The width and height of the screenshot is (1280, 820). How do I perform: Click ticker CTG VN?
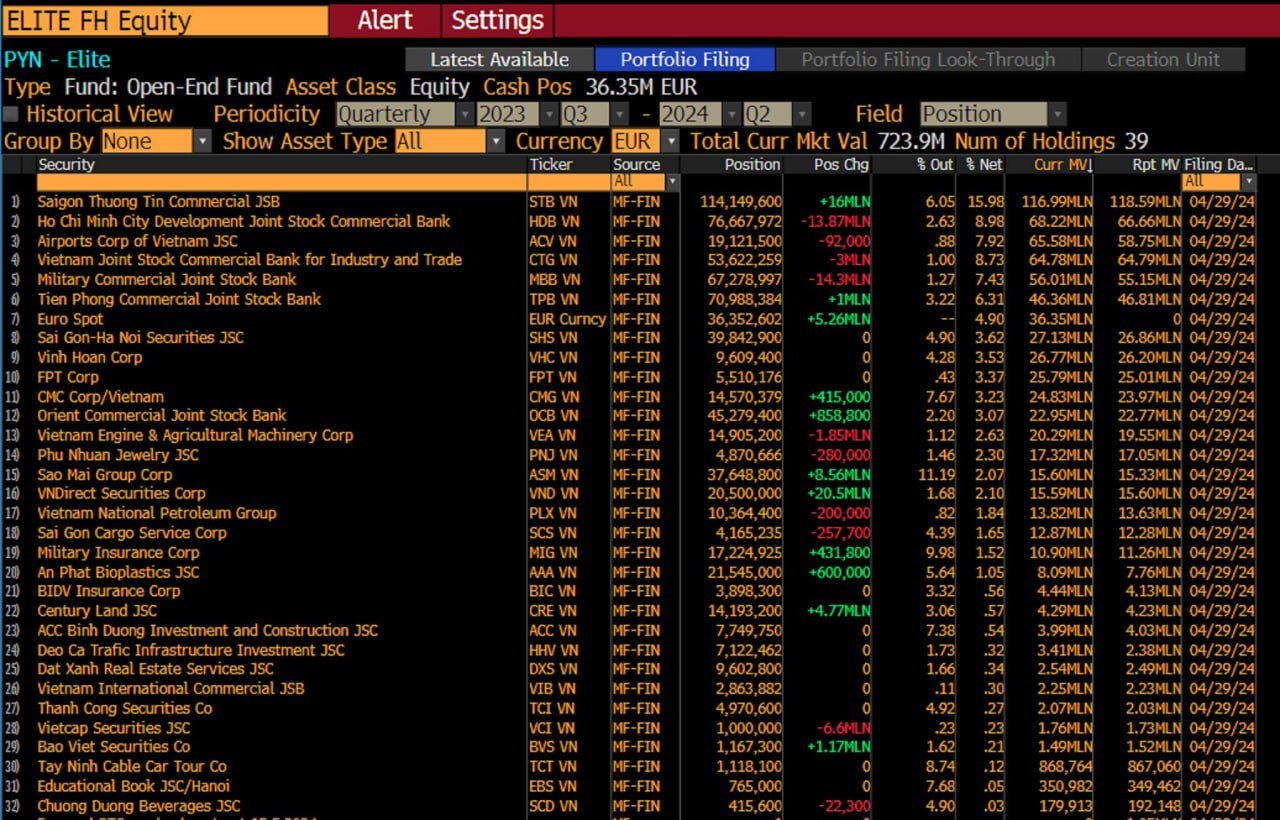pyautogui.click(x=554, y=260)
